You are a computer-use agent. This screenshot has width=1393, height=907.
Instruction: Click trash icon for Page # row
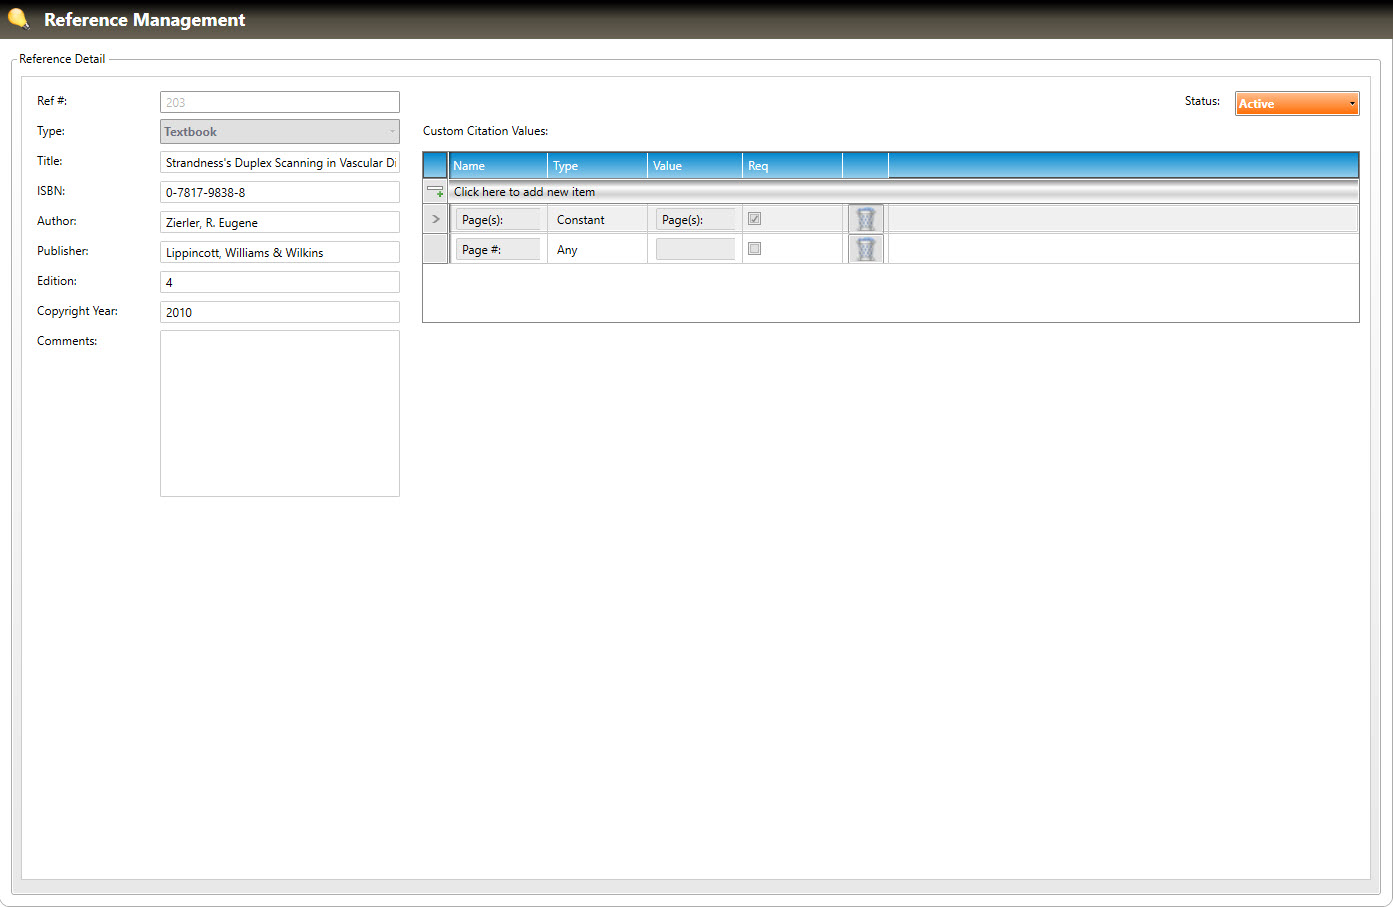coord(866,249)
